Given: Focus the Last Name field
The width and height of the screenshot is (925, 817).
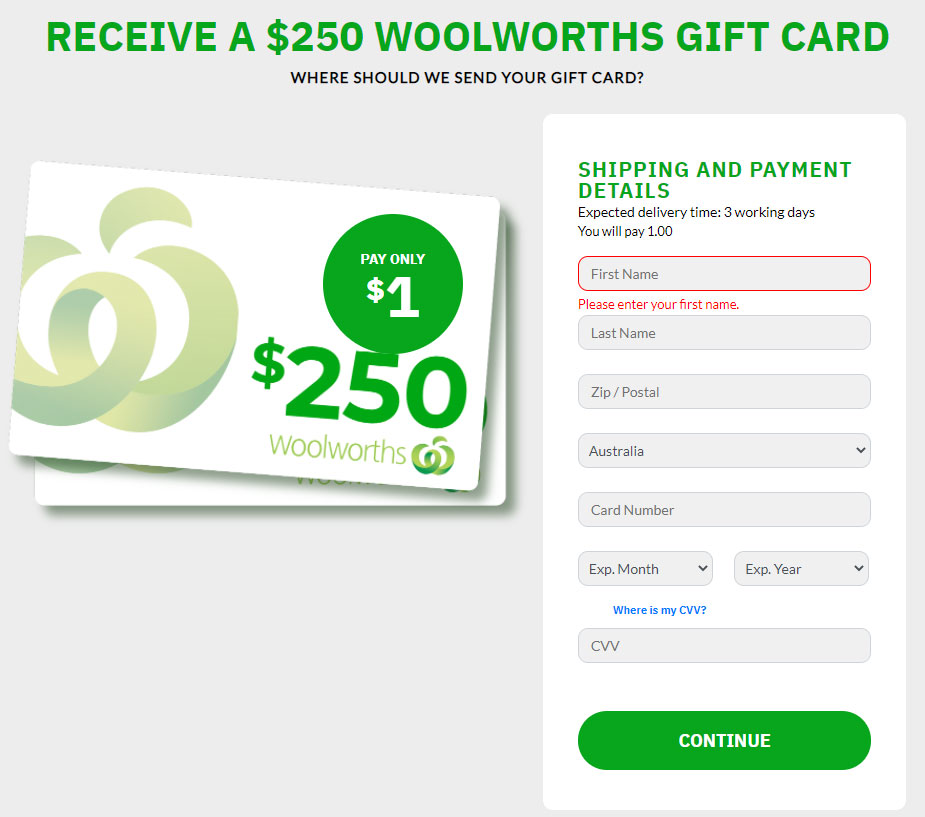Looking at the screenshot, I should tap(724, 333).
